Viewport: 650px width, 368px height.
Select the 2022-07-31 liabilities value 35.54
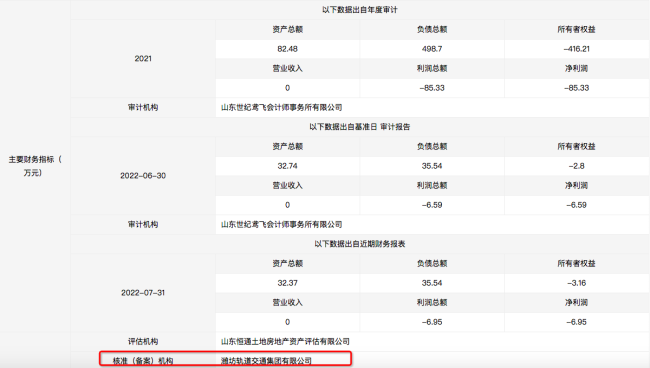pos(432,283)
